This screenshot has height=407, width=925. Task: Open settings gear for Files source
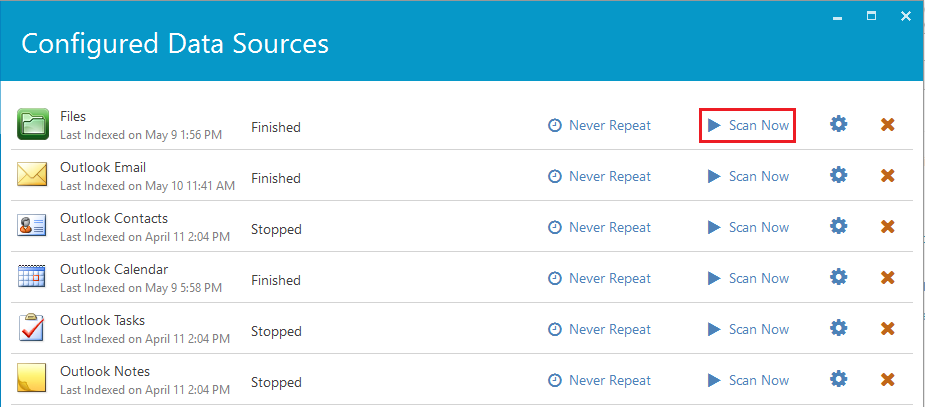pos(839,125)
